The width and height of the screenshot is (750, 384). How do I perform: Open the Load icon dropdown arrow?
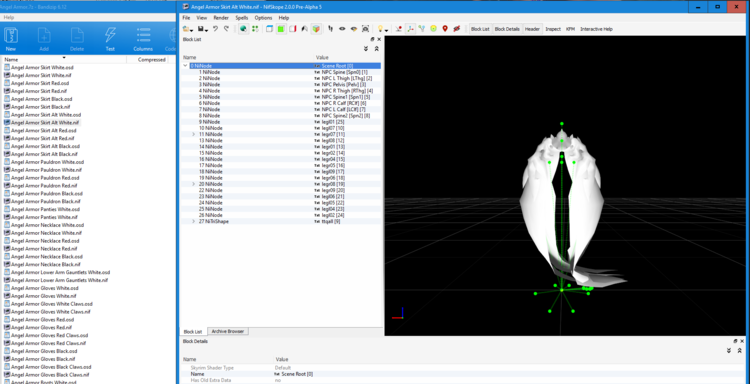point(191,31)
